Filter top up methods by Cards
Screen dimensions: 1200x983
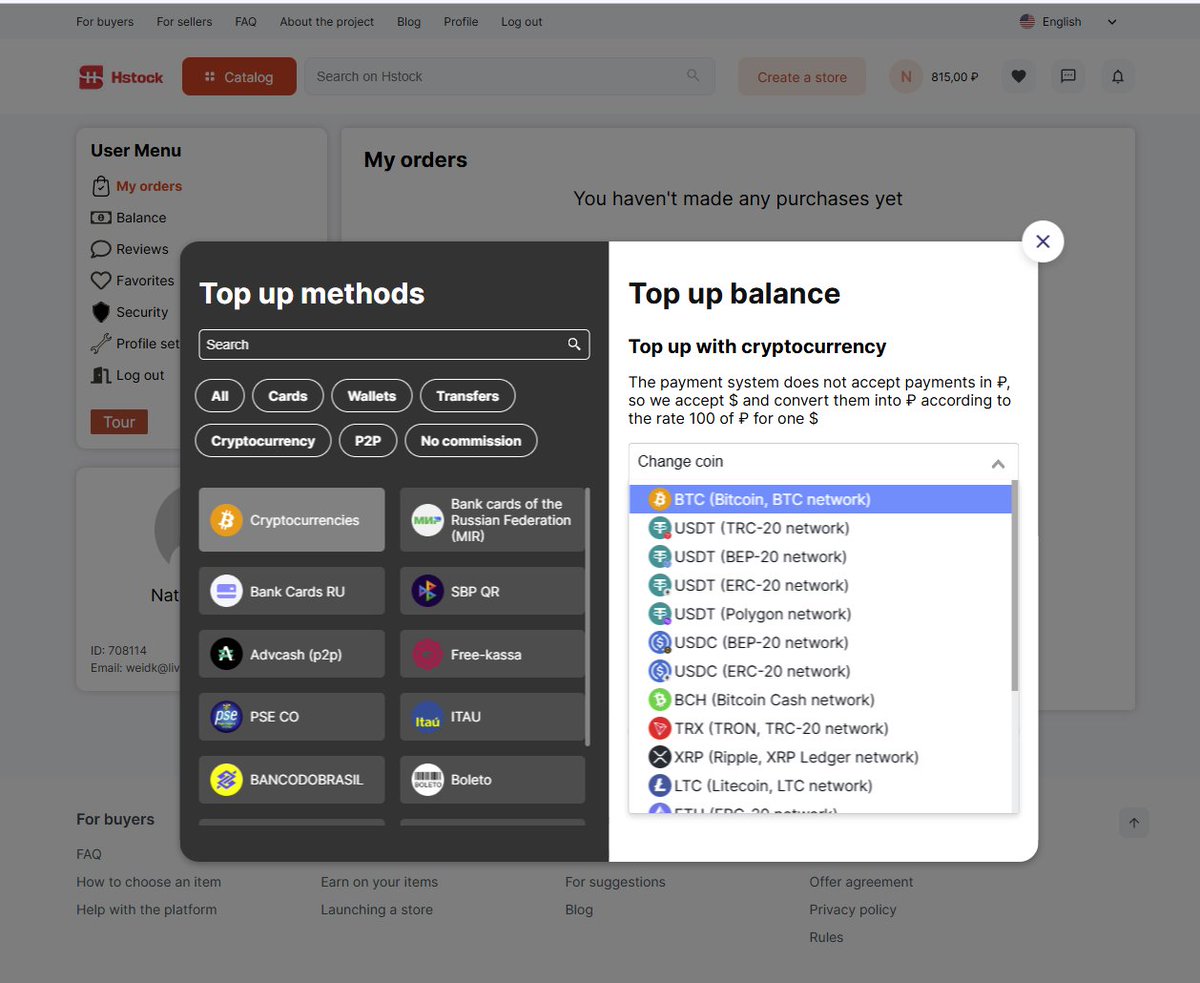(x=288, y=396)
